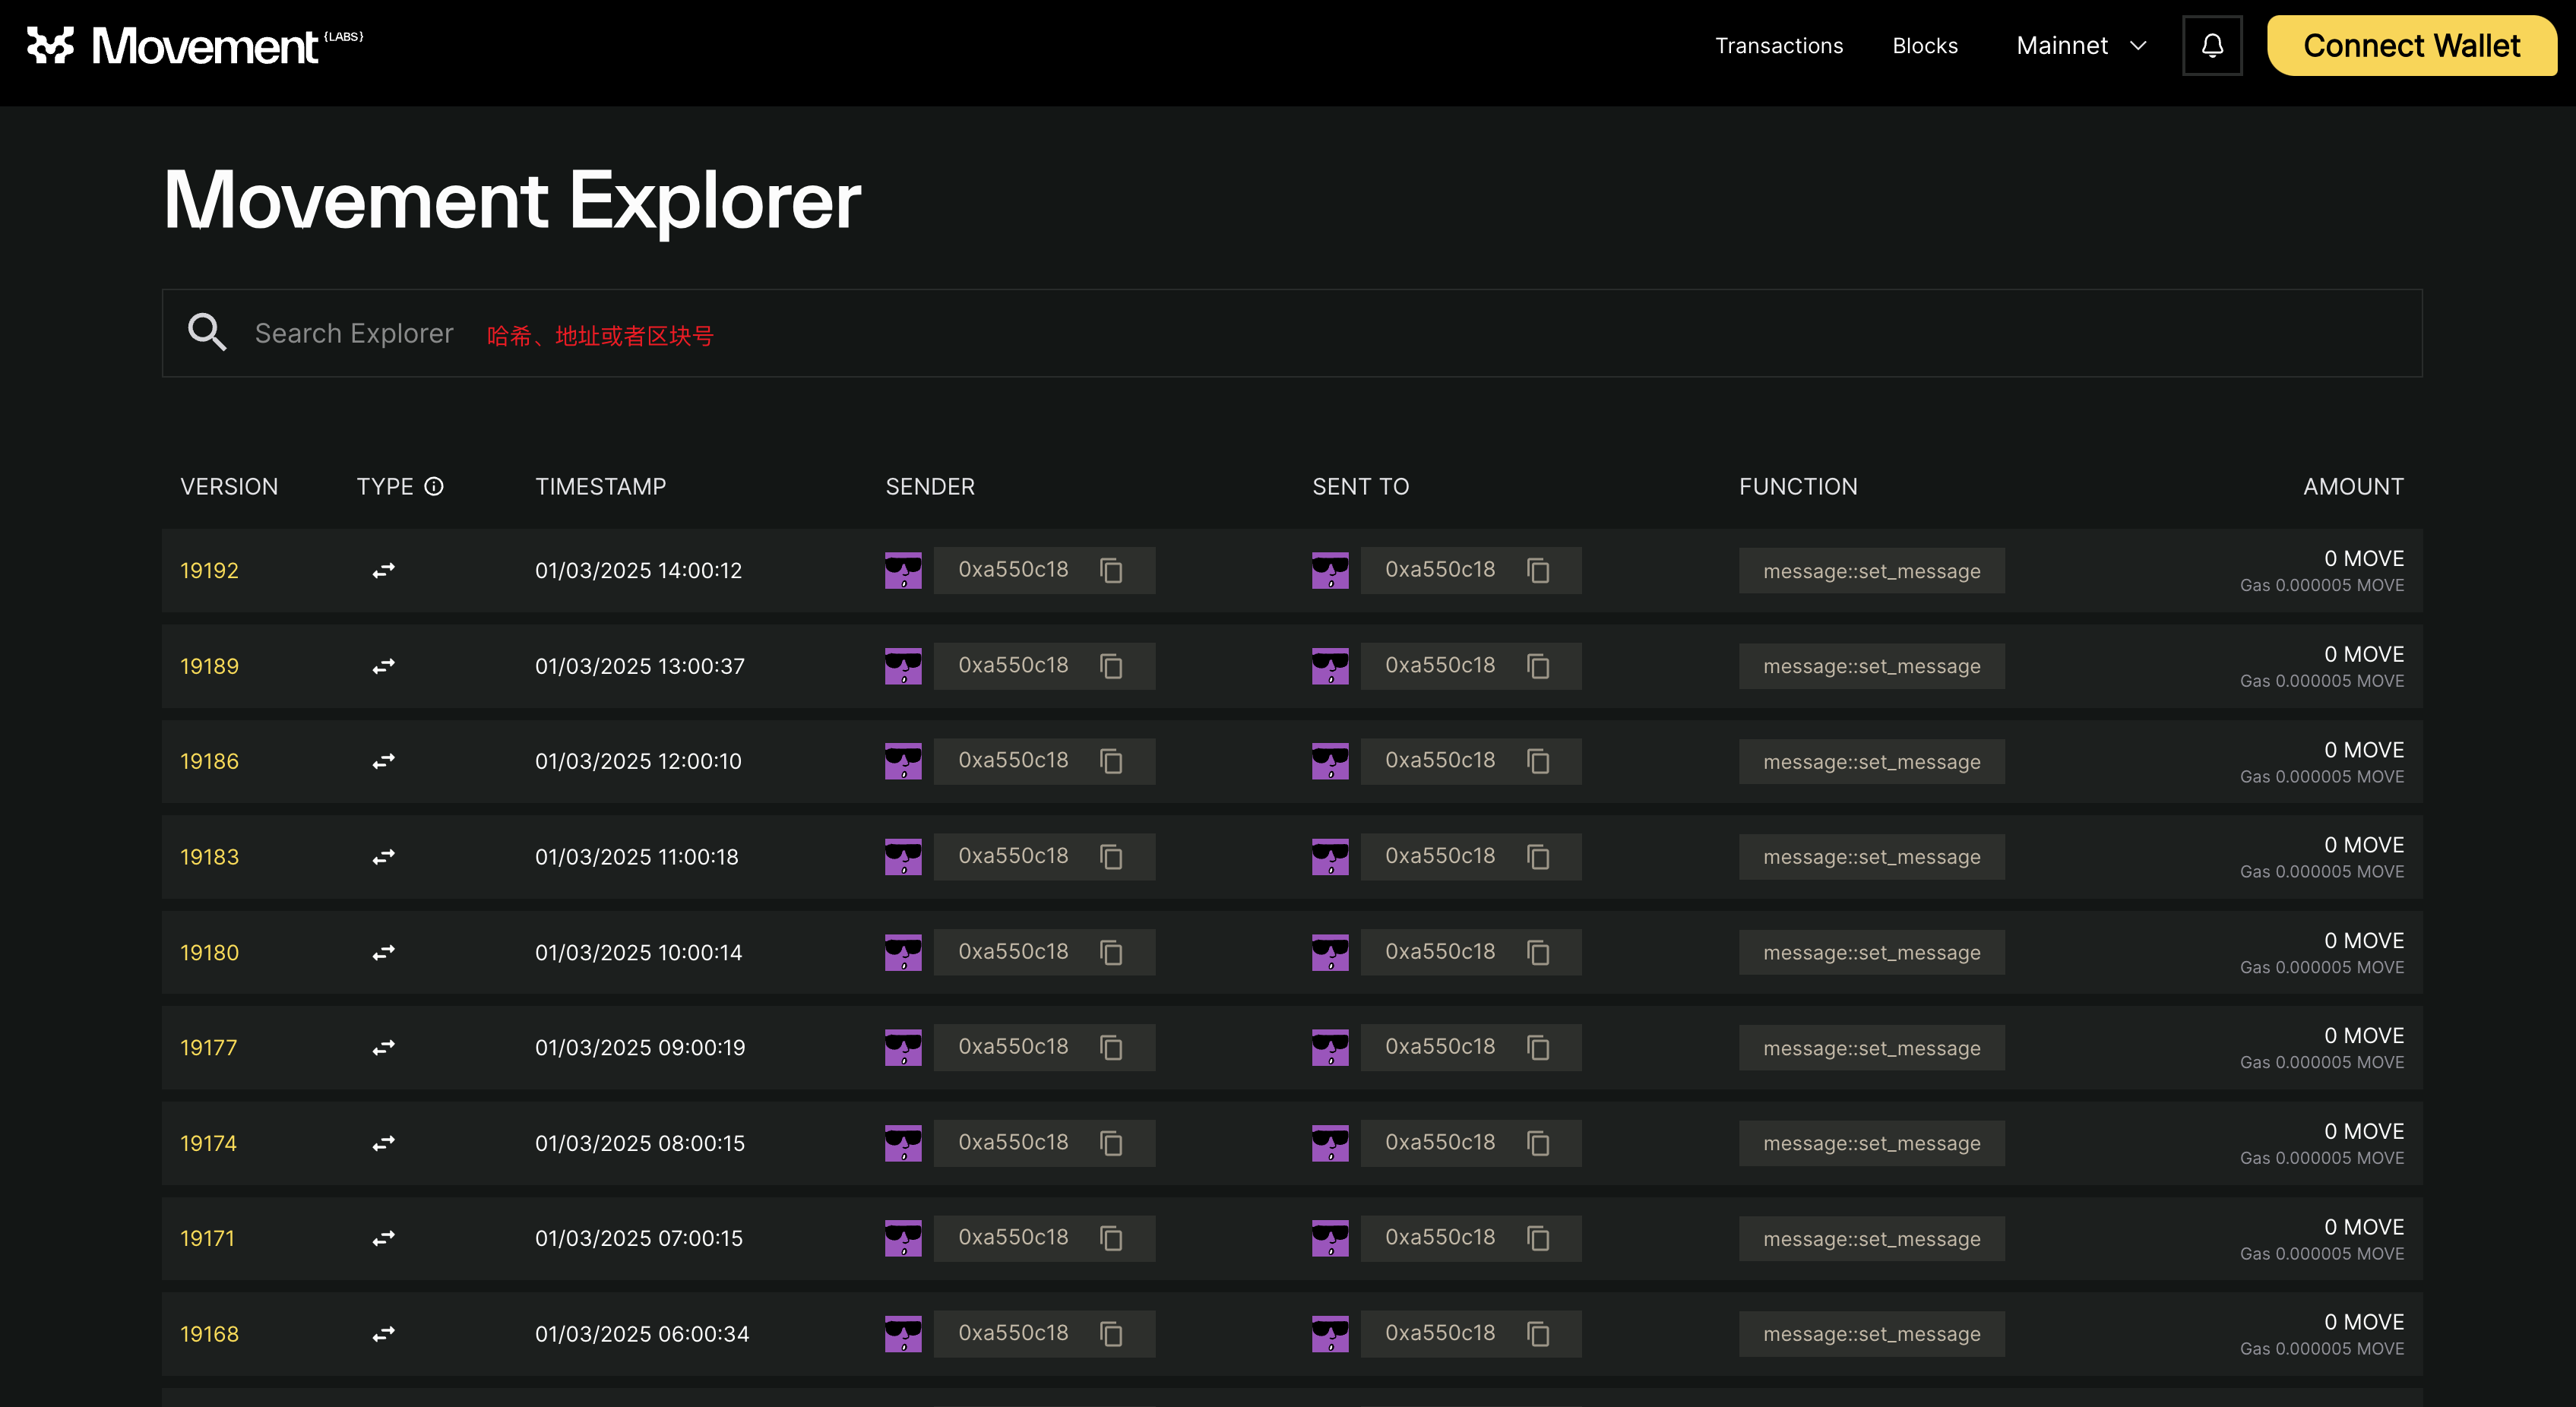This screenshot has width=2576, height=1407.
Task: Copy sent-to address in row 19180
Action: 1538,952
